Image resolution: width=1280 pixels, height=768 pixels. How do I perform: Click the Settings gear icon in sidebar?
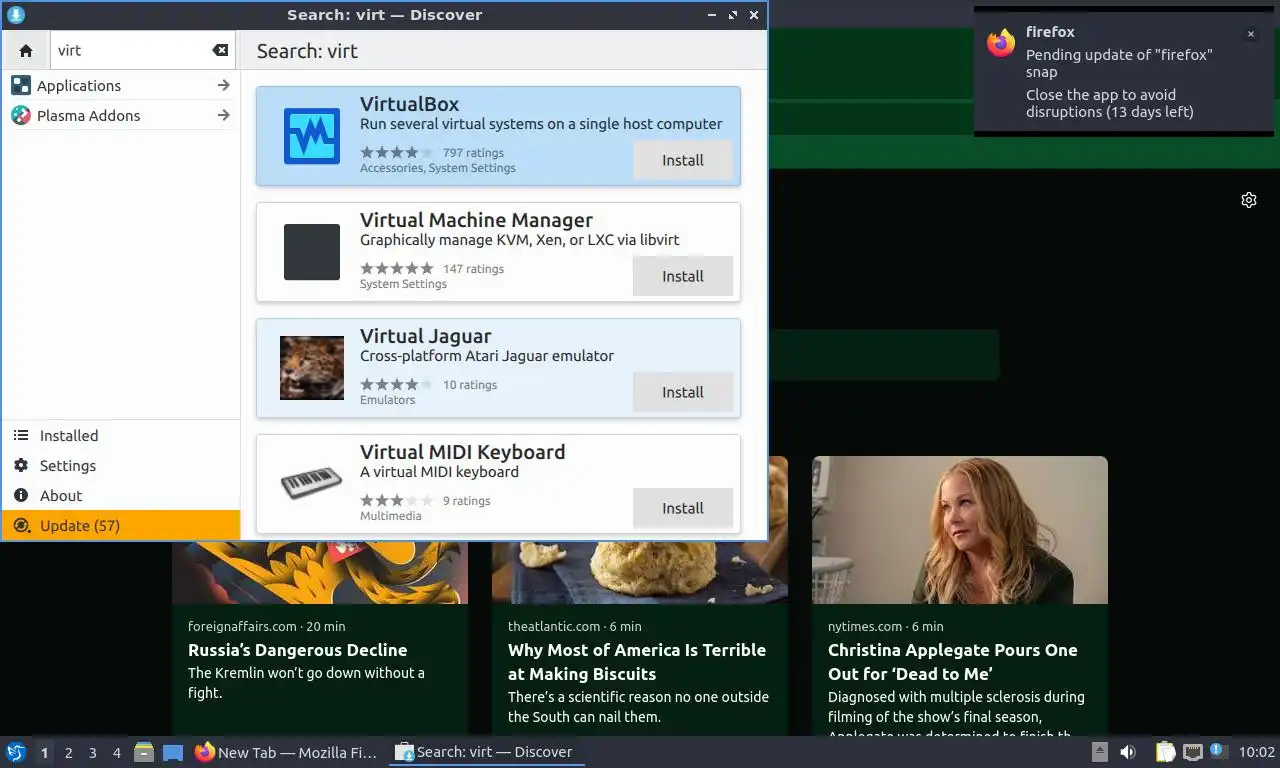(x=20, y=466)
